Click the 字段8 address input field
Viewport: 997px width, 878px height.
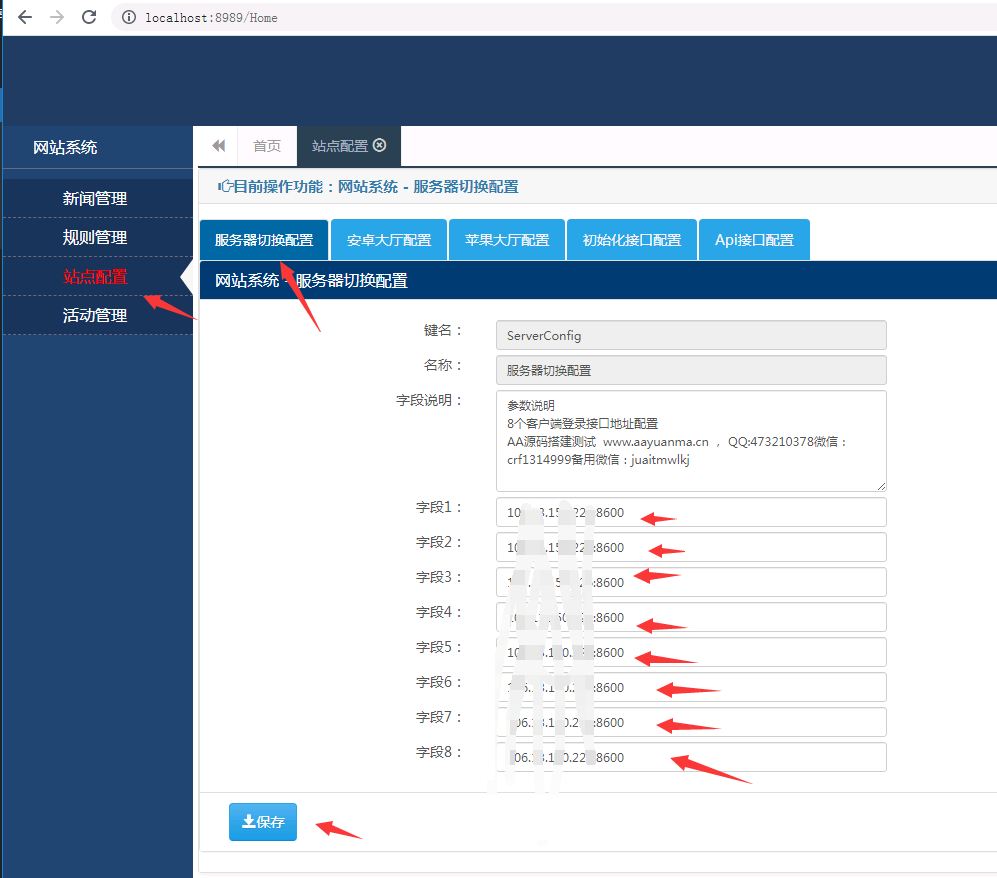tap(690, 757)
